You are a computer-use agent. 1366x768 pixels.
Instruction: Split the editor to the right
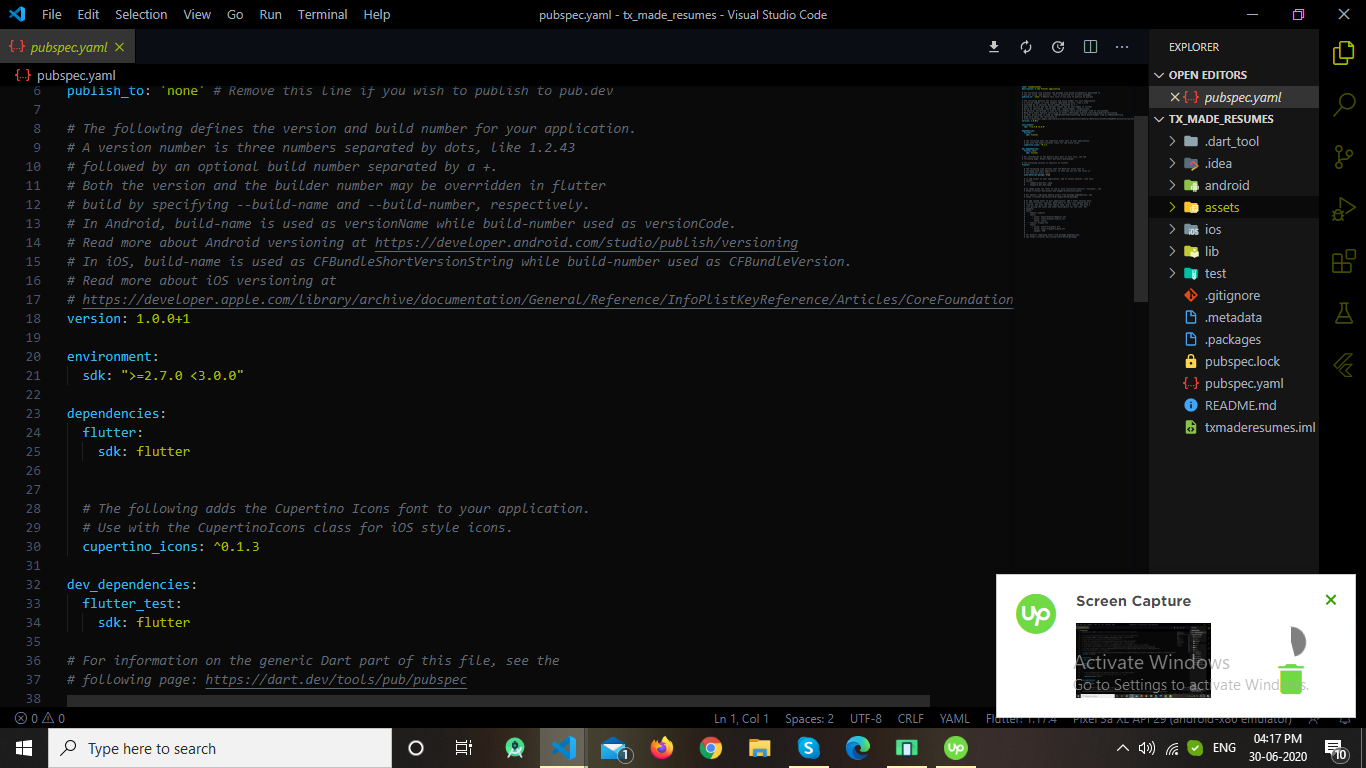click(1090, 47)
